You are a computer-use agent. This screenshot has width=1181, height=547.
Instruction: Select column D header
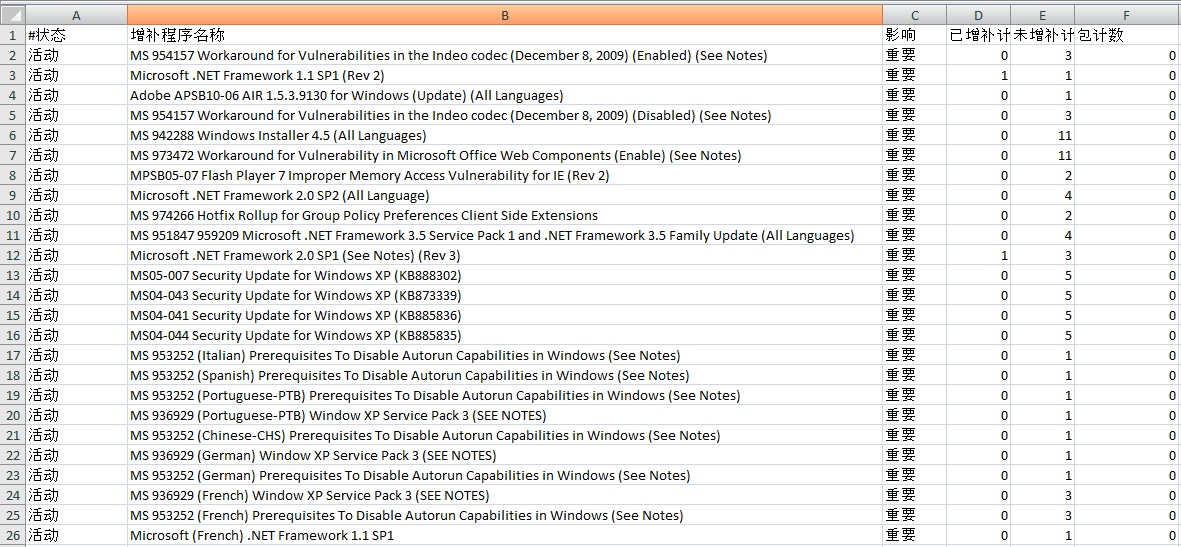tap(978, 15)
